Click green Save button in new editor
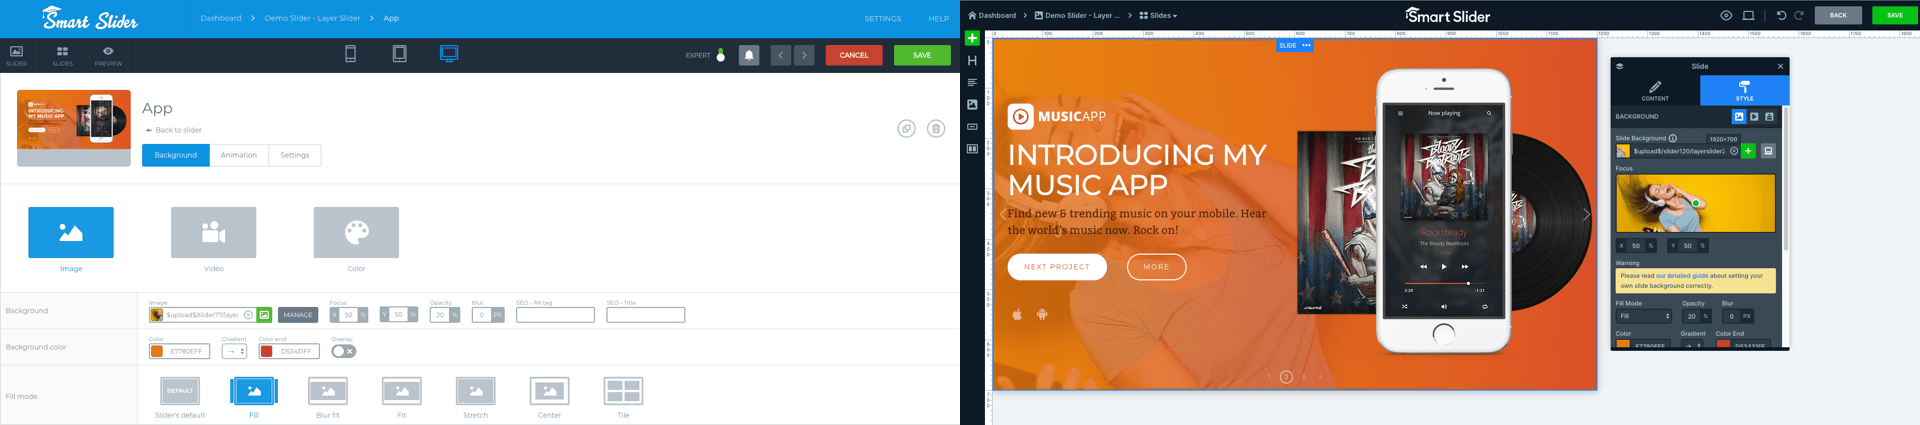Screen dimensions: 1920x425 click(x=1894, y=15)
